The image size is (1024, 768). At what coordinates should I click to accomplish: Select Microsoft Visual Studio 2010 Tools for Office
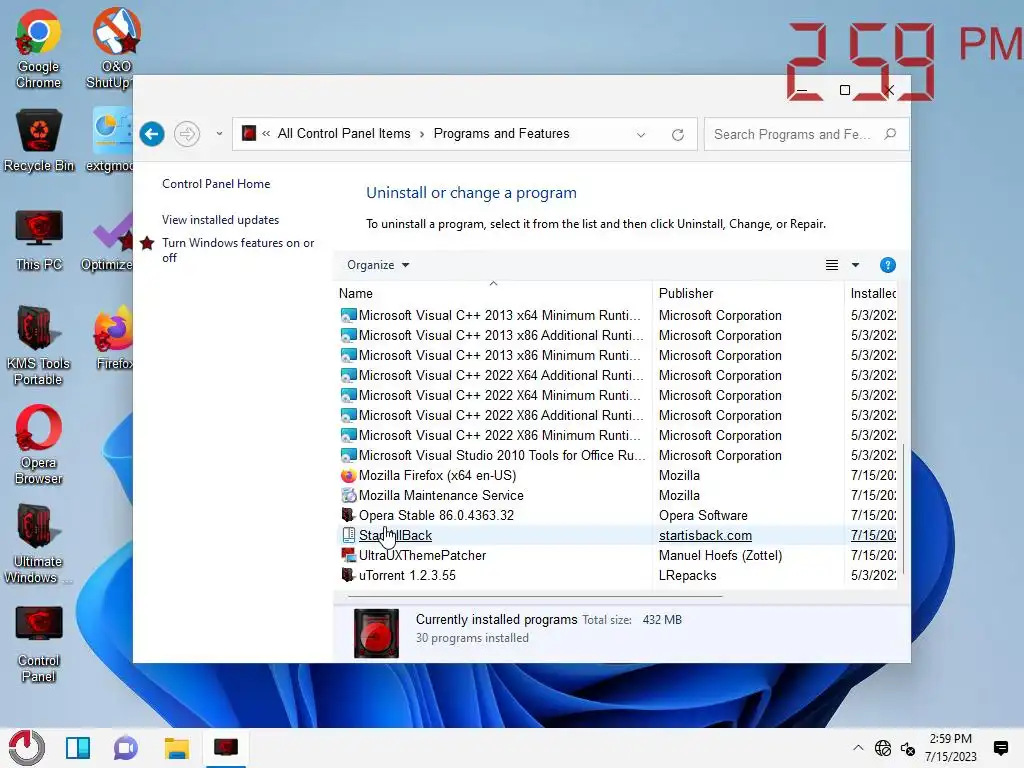pyautogui.click(x=502, y=456)
